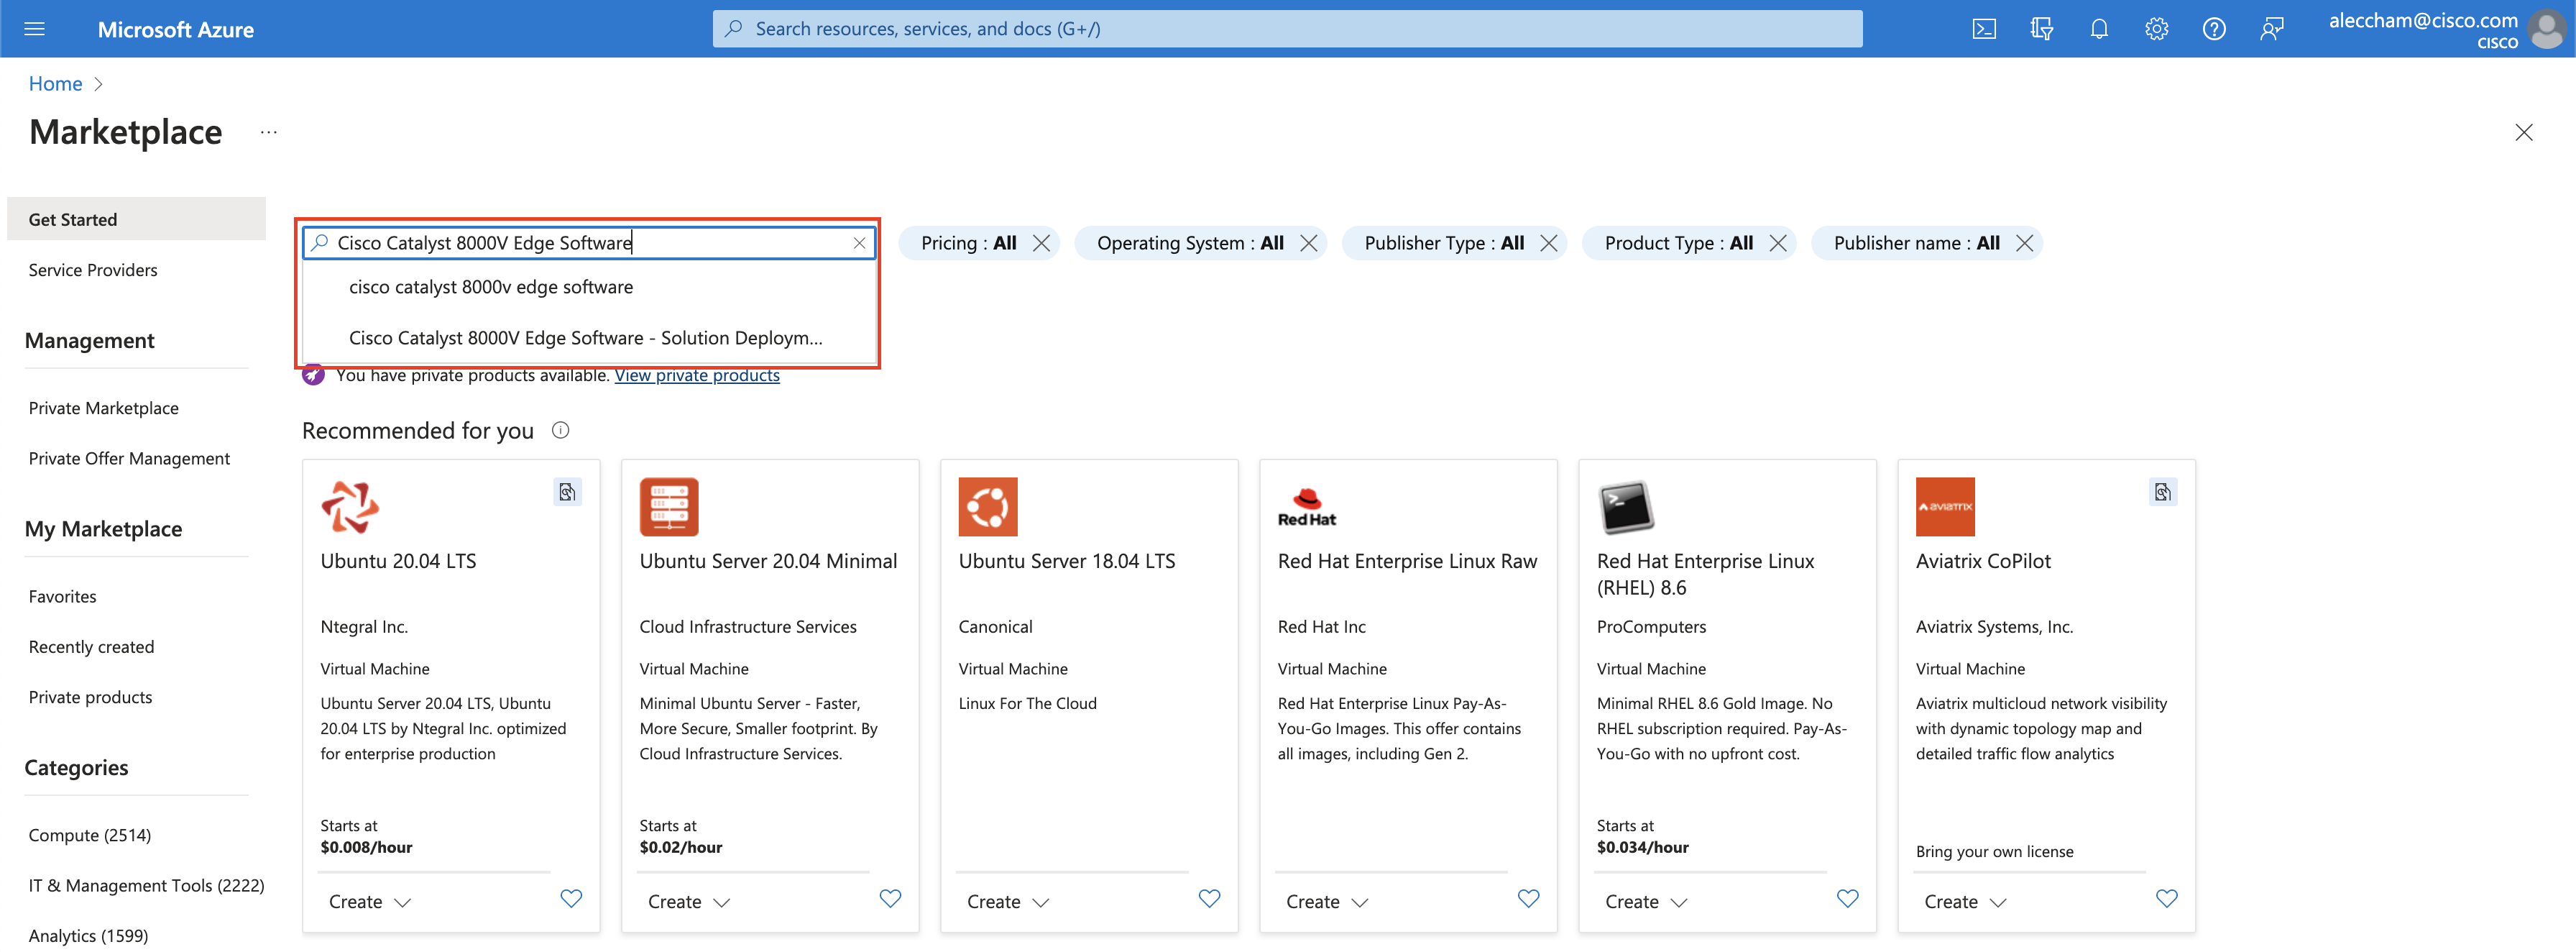
Task: Select Get Started in sidebar
Action: coord(136,219)
